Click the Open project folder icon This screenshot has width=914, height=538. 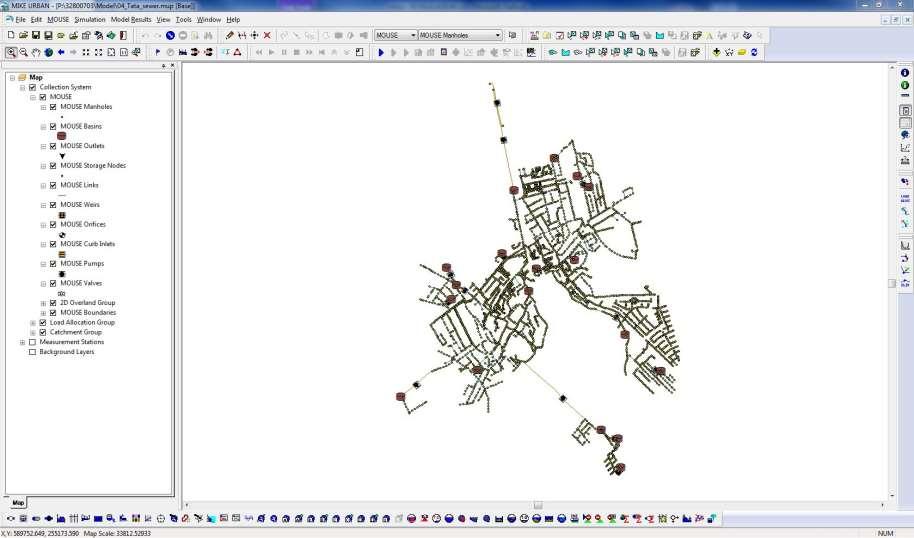click(x=23, y=36)
